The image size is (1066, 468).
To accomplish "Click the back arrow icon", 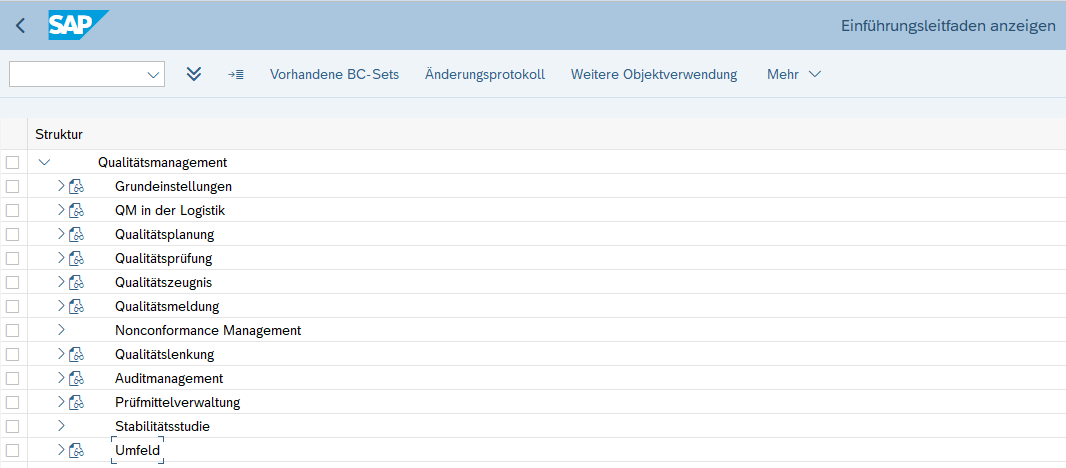I will point(20,26).
